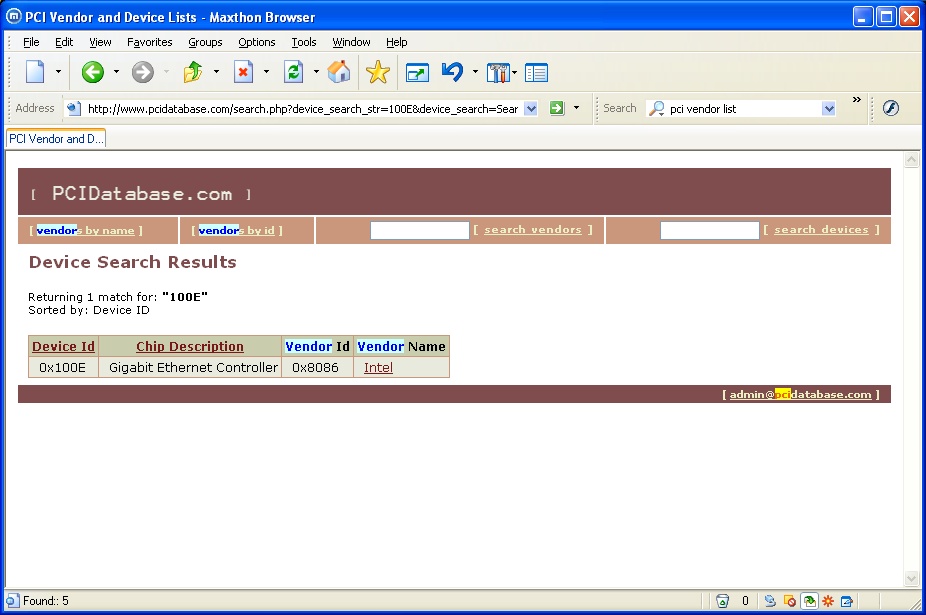Open the address bar URL dropdown

[531, 109]
